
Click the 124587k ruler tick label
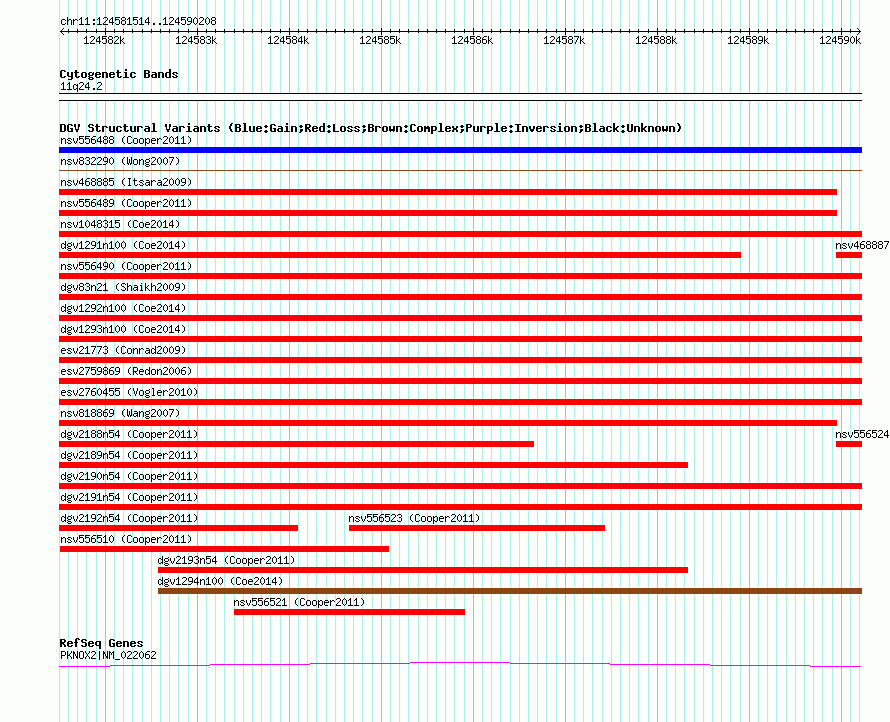coord(564,40)
